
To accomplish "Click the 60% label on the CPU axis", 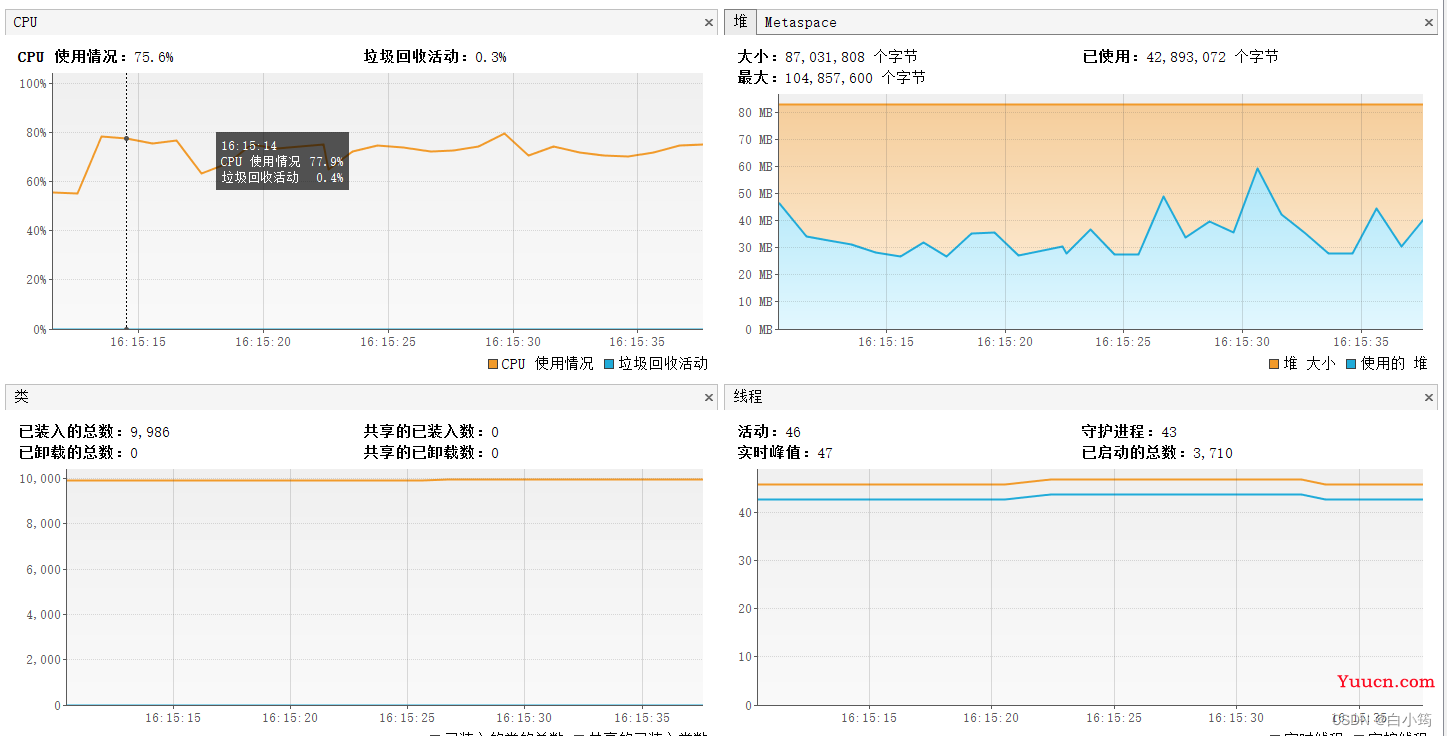I will (x=36, y=181).
